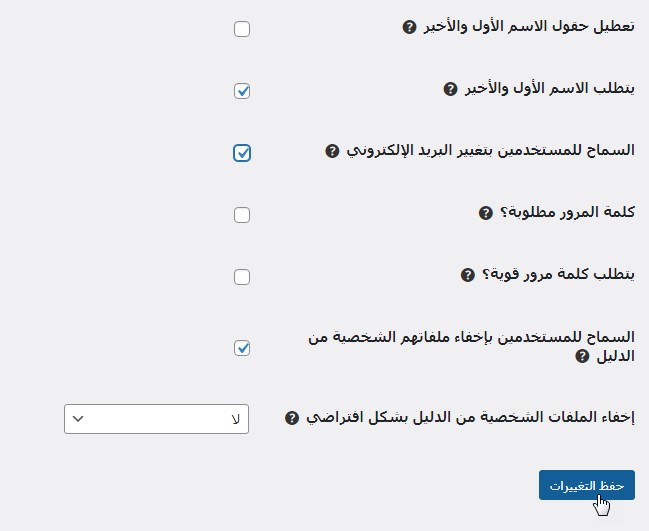Viewport: 649px width, 531px height.
Task: Show help for require strong password
Action: (x=467, y=274)
